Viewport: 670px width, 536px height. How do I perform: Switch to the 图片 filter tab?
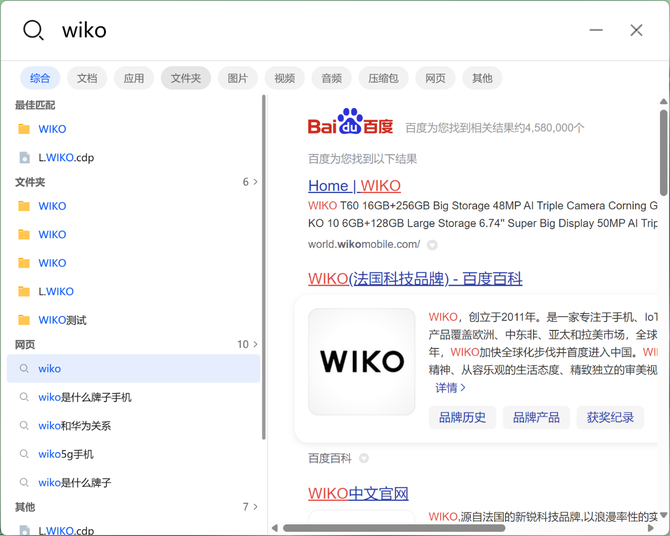tap(237, 78)
